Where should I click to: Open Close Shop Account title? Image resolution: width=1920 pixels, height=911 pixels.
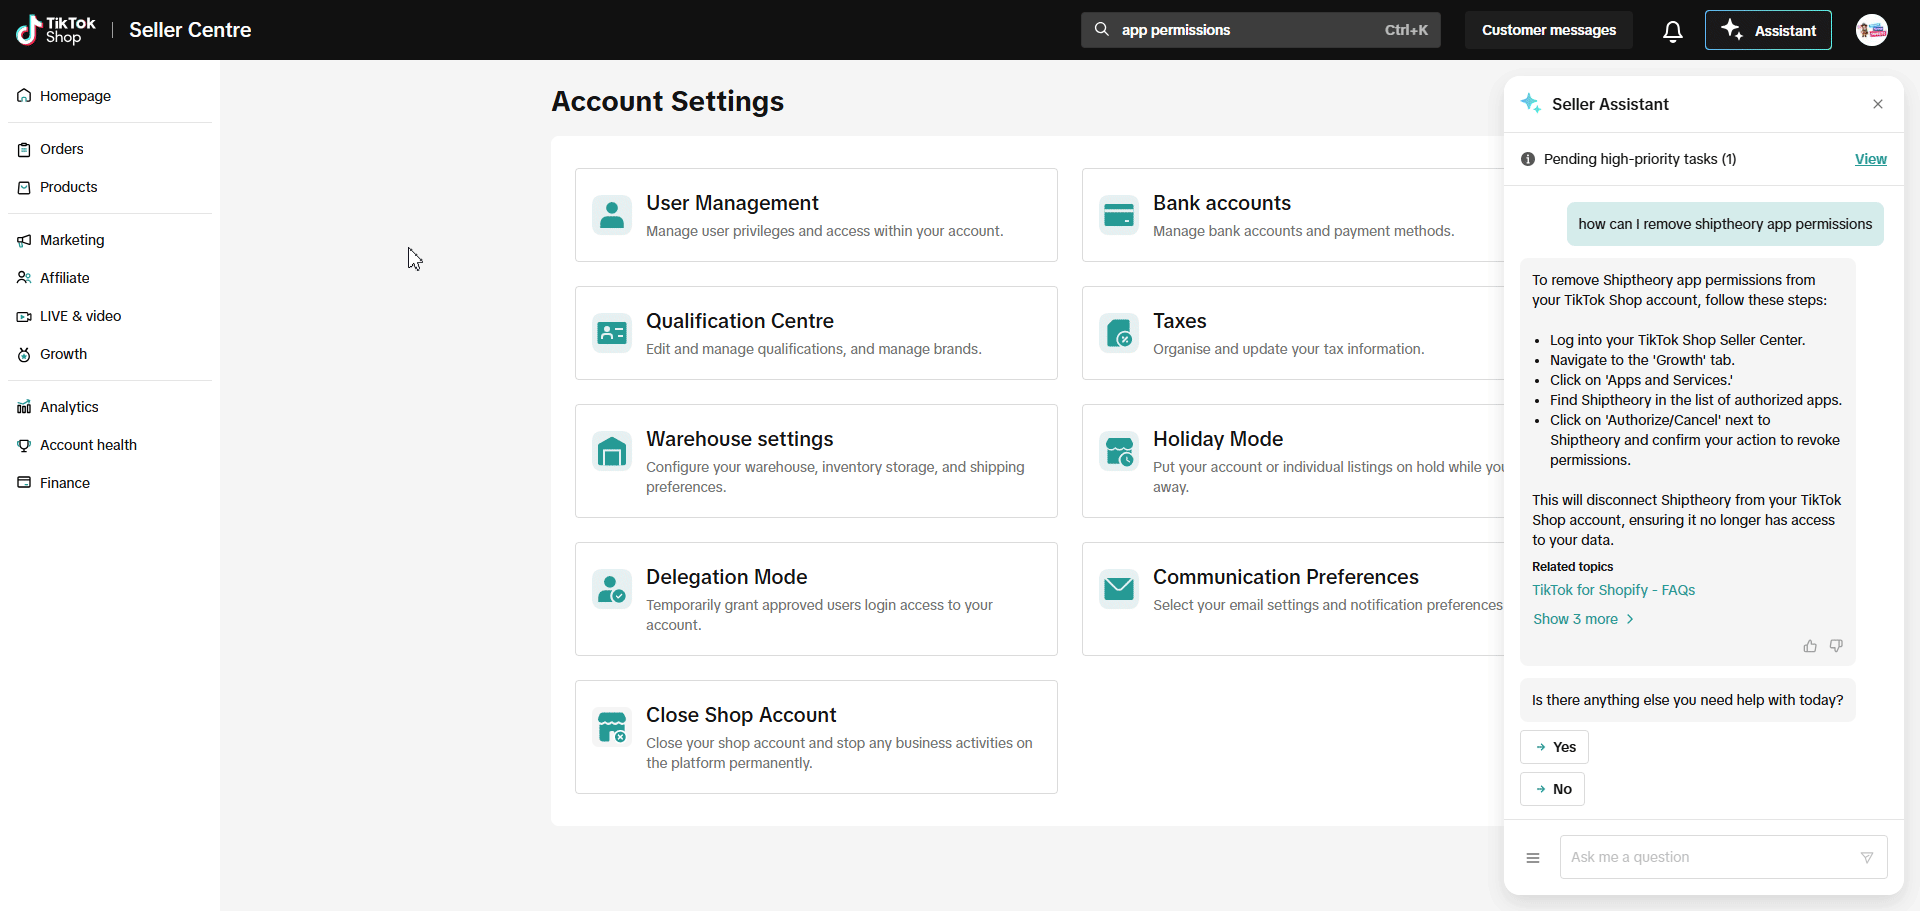(741, 715)
